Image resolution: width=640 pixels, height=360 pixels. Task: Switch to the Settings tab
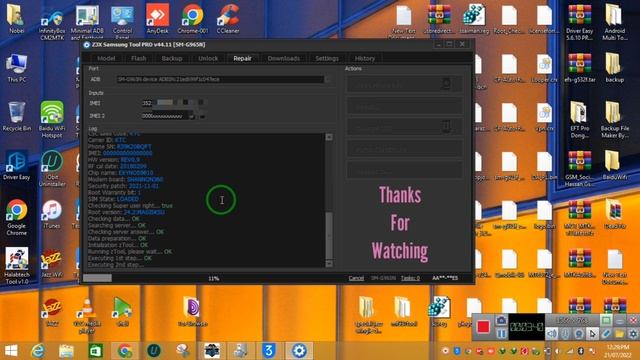327,58
